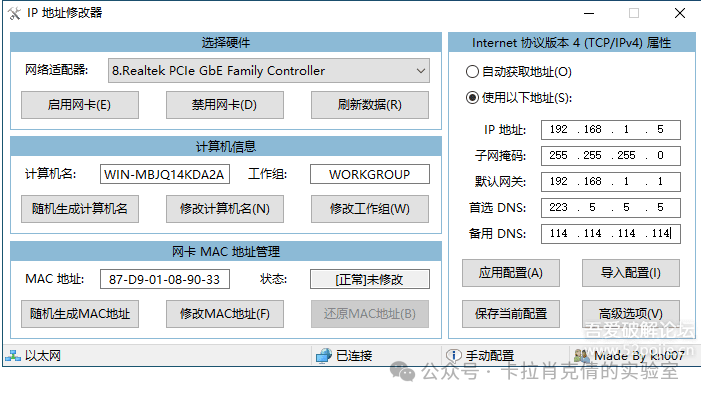
Task: Click 启用网卡(E) button
Action: coord(80,105)
